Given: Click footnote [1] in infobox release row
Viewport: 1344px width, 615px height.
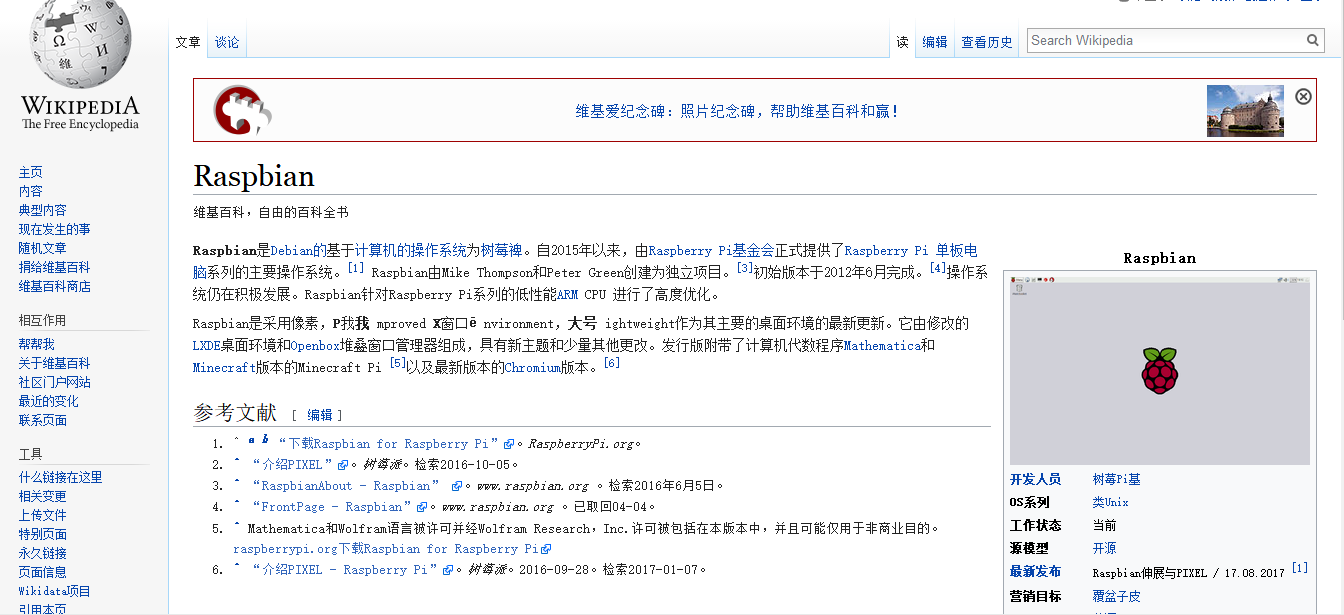Looking at the screenshot, I should [1299, 568].
